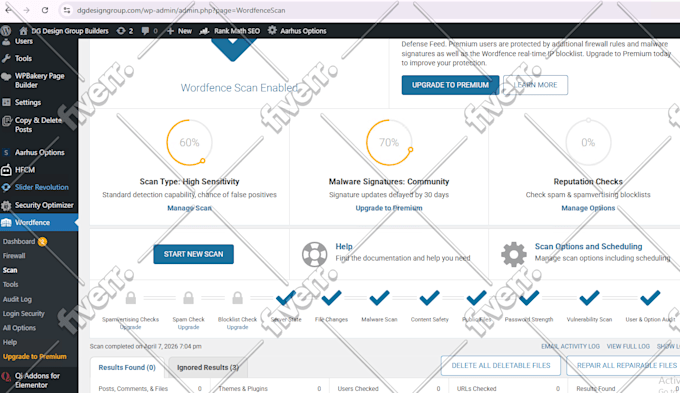Click Password Strength checkmark step
Screen dimensions: 680x393
pyautogui.click(x=529, y=298)
